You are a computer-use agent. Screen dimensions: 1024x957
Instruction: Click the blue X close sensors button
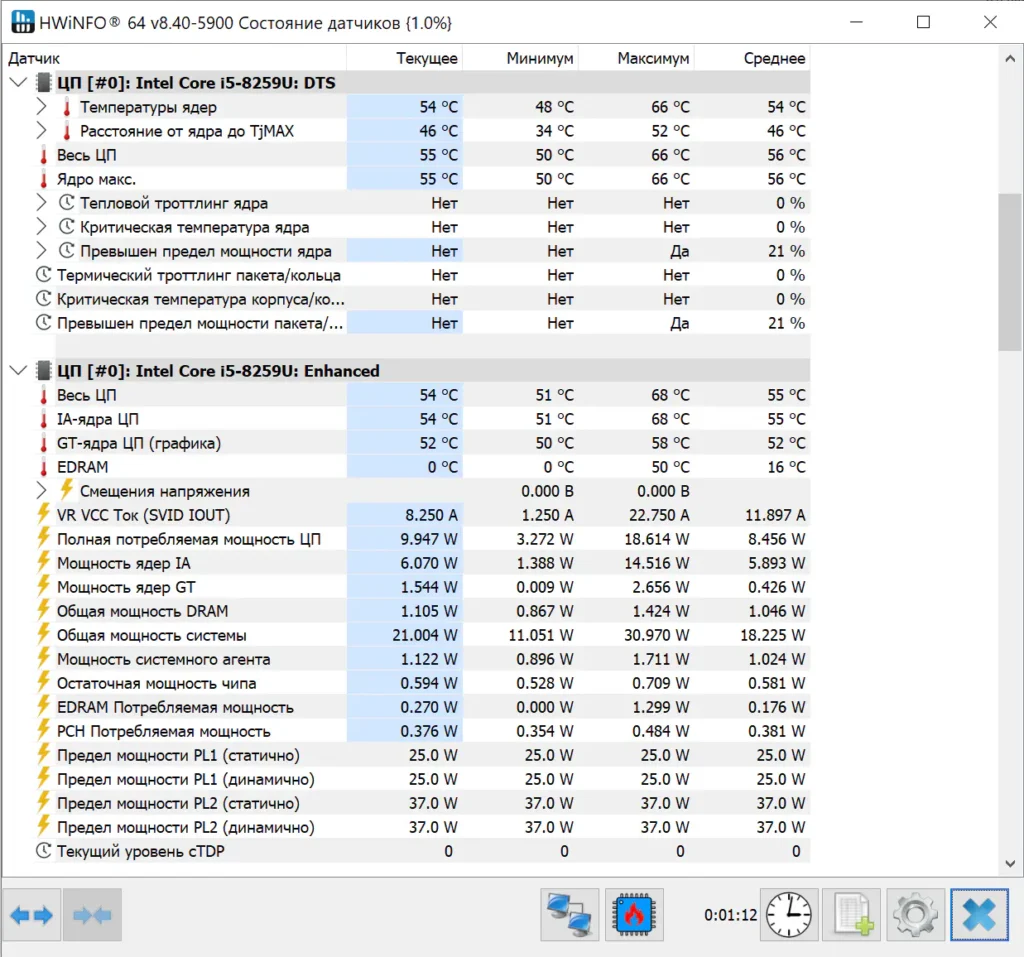pos(979,915)
